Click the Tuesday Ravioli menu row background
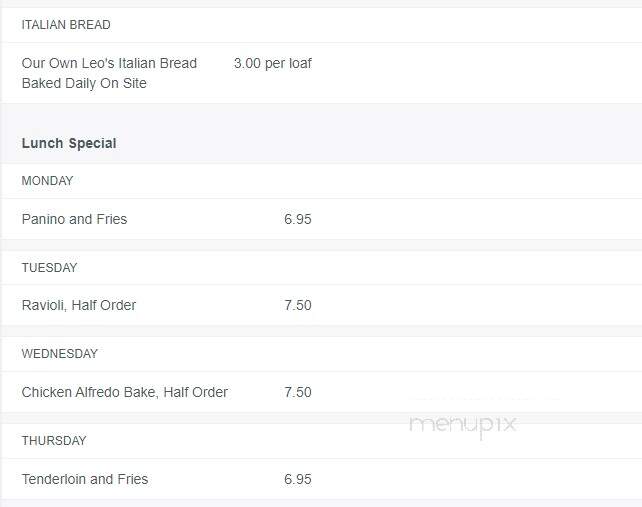The width and height of the screenshot is (642, 507). point(321,305)
